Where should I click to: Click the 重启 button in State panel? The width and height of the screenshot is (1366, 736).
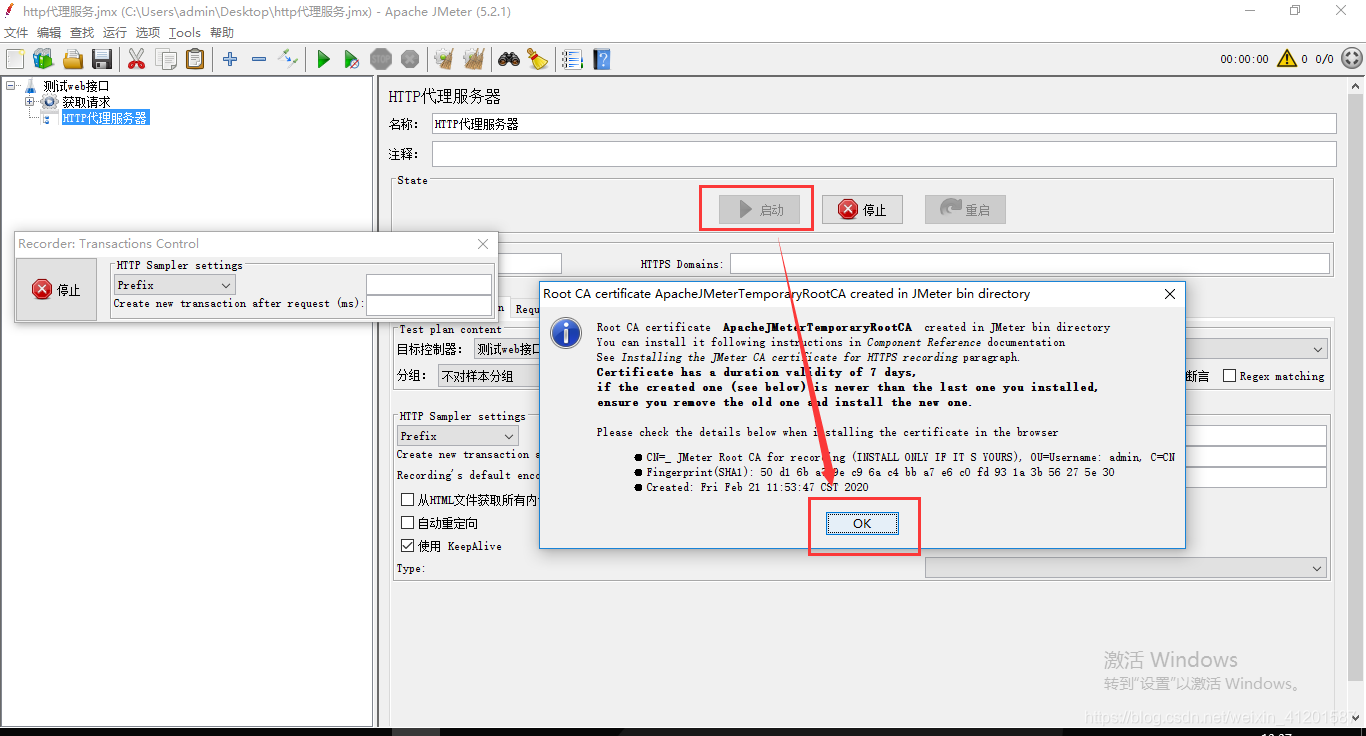coord(965,209)
